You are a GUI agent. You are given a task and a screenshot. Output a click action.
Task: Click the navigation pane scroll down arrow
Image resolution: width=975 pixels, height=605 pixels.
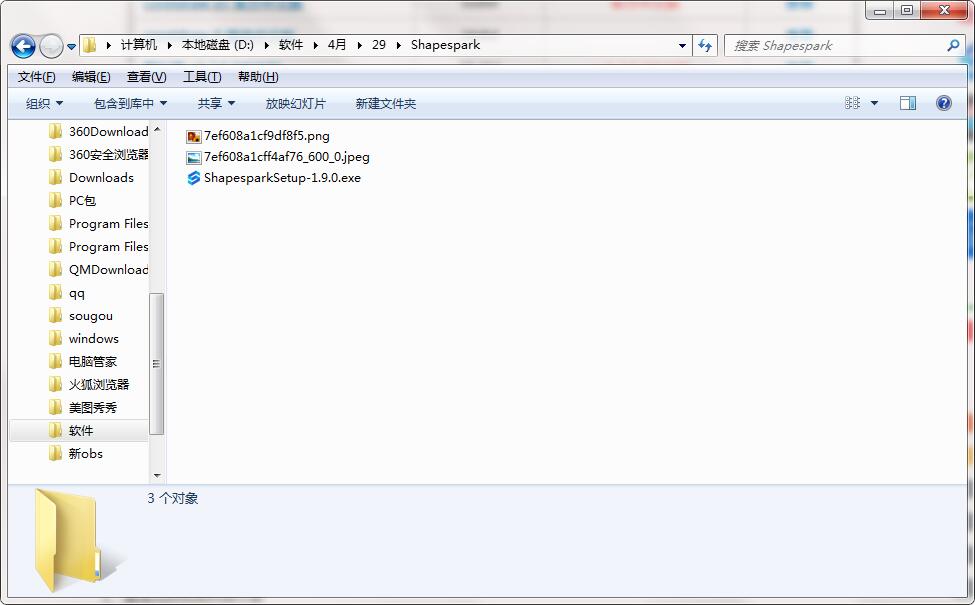tap(157, 476)
